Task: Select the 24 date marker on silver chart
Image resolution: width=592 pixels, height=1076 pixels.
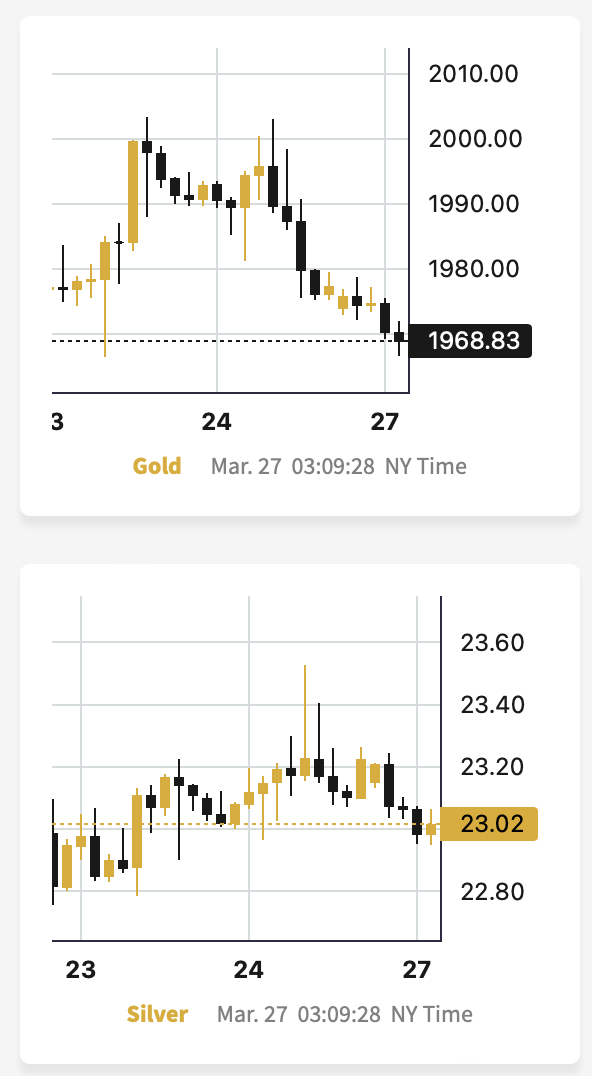Action: 248,970
